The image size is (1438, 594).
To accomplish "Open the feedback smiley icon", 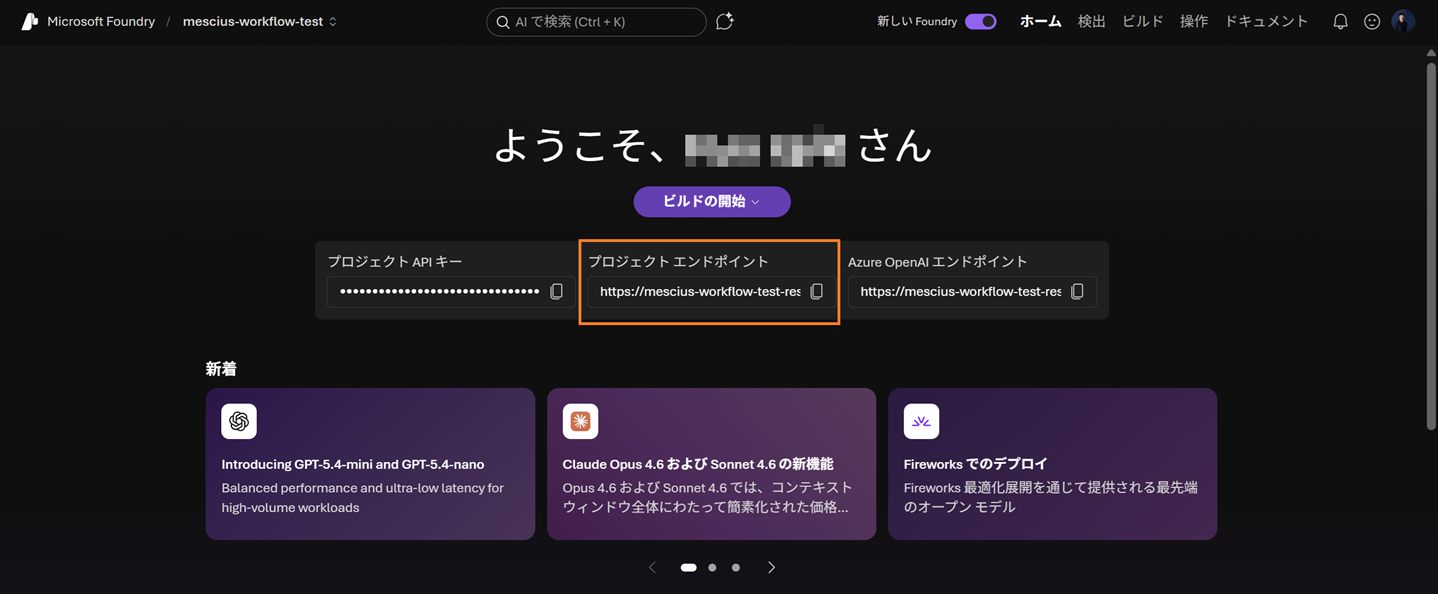I will tap(1372, 21).
